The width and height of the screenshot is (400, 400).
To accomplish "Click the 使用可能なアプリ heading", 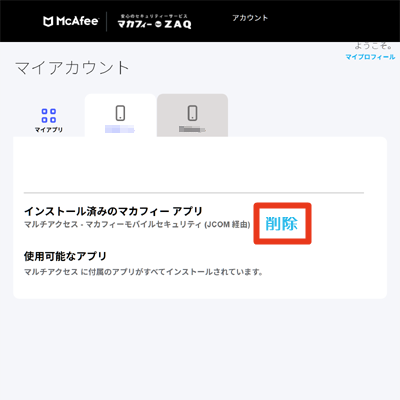I will tap(65, 256).
